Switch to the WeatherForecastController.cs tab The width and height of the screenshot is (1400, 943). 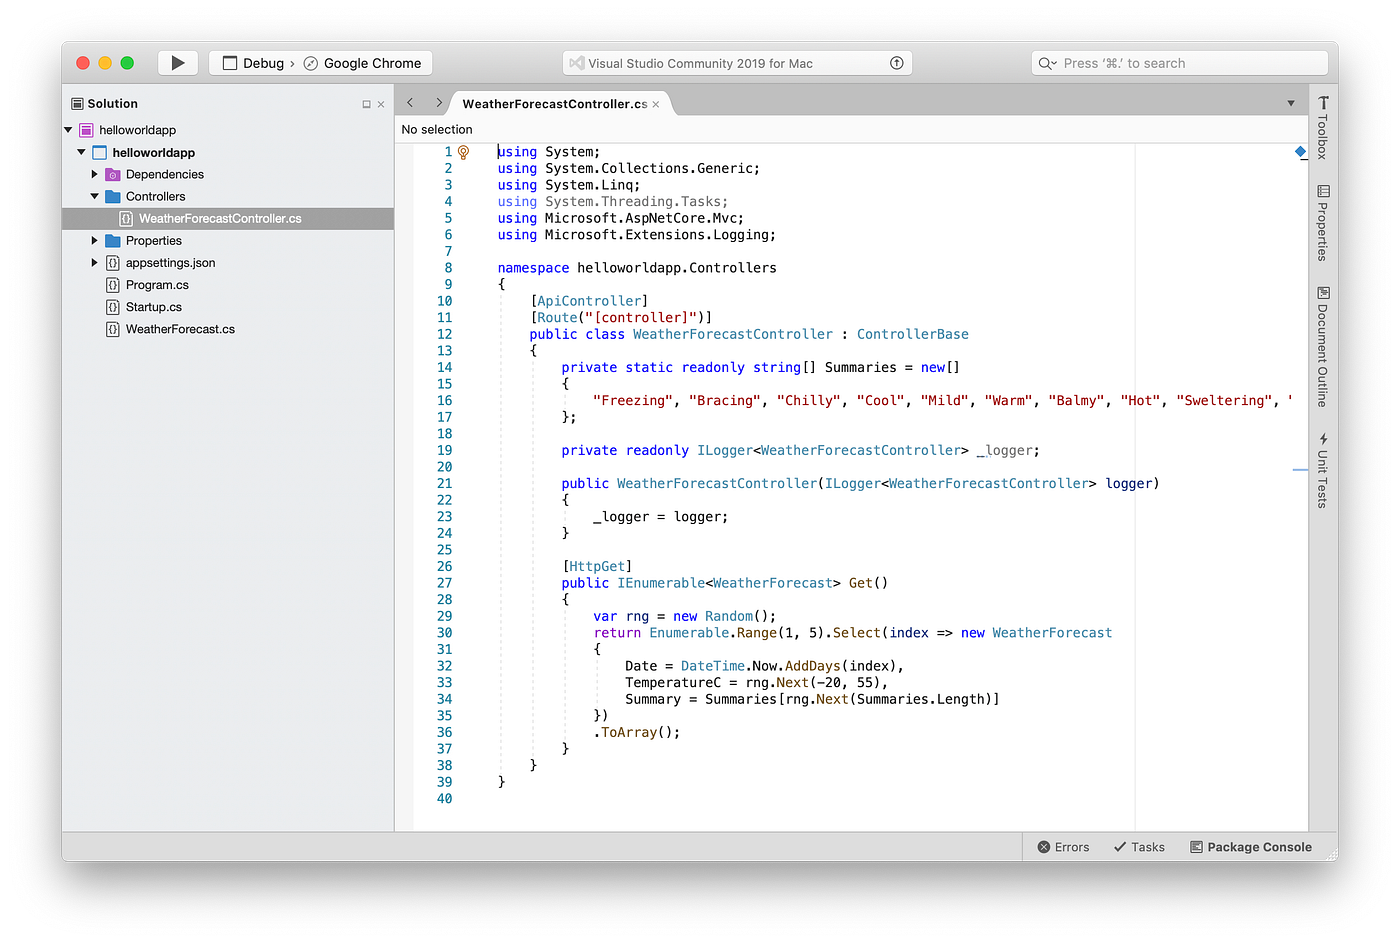[x=554, y=104]
